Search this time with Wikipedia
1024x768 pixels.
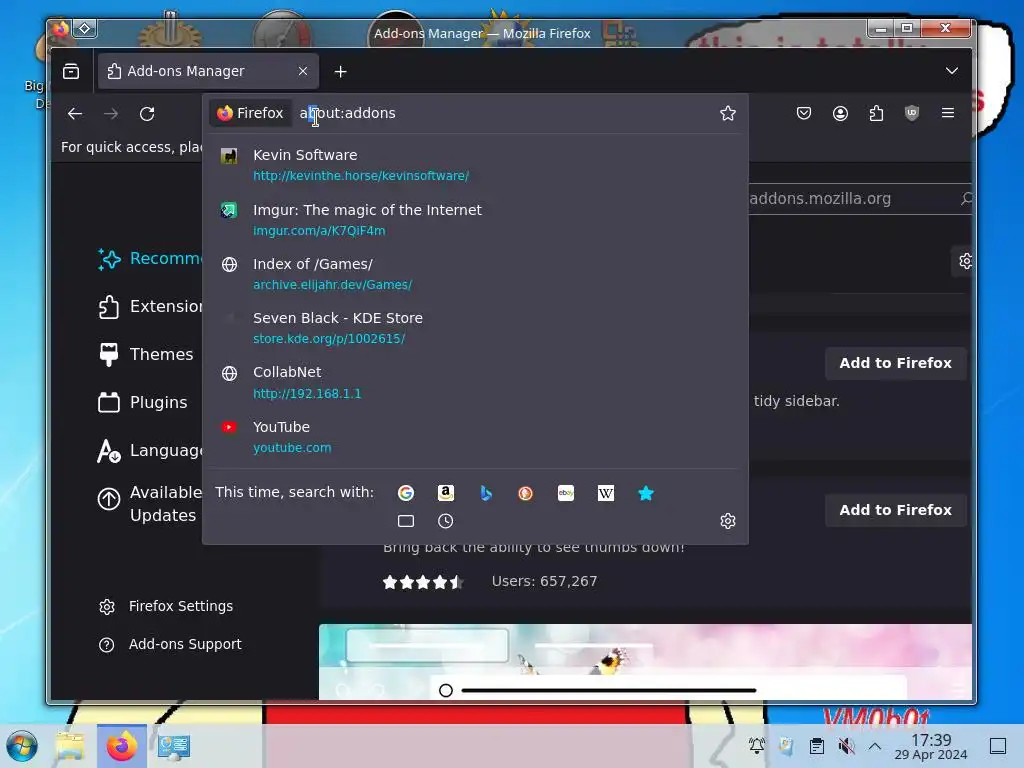click(605, 493)
